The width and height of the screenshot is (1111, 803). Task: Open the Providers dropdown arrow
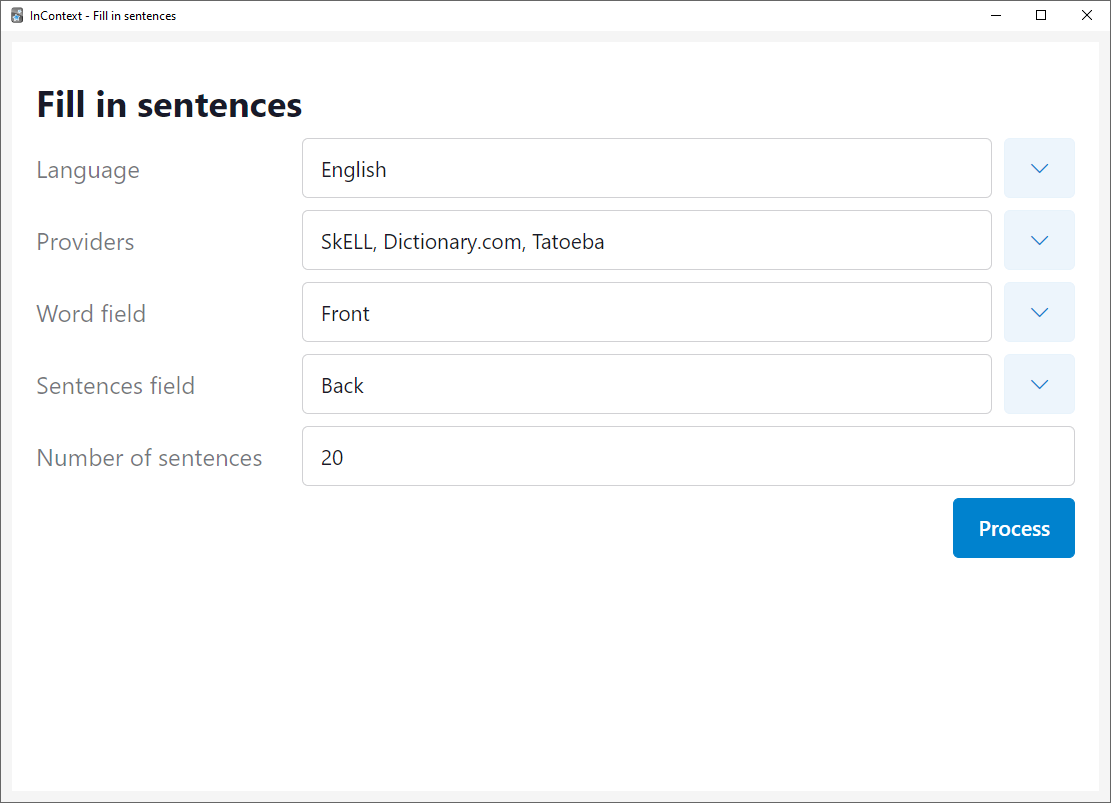coord(1039,240)
